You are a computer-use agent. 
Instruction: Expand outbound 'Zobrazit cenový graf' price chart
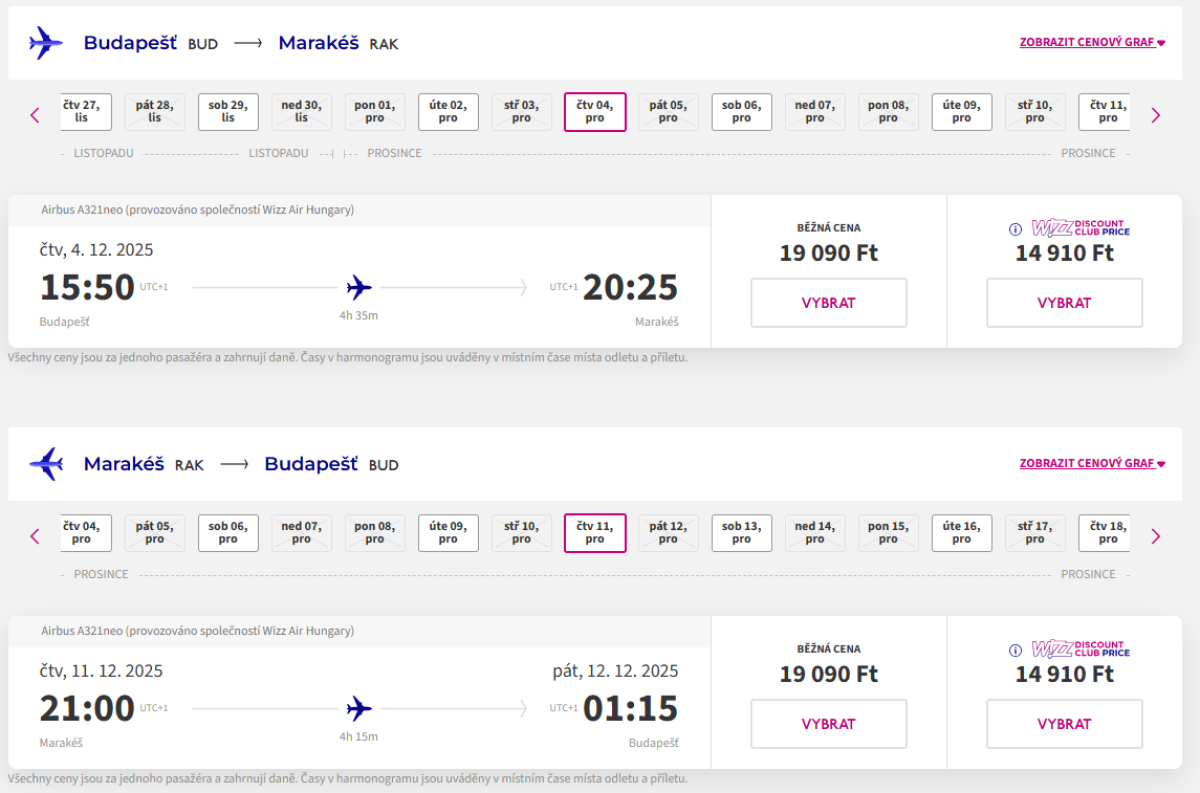(x=1092, y=43)
